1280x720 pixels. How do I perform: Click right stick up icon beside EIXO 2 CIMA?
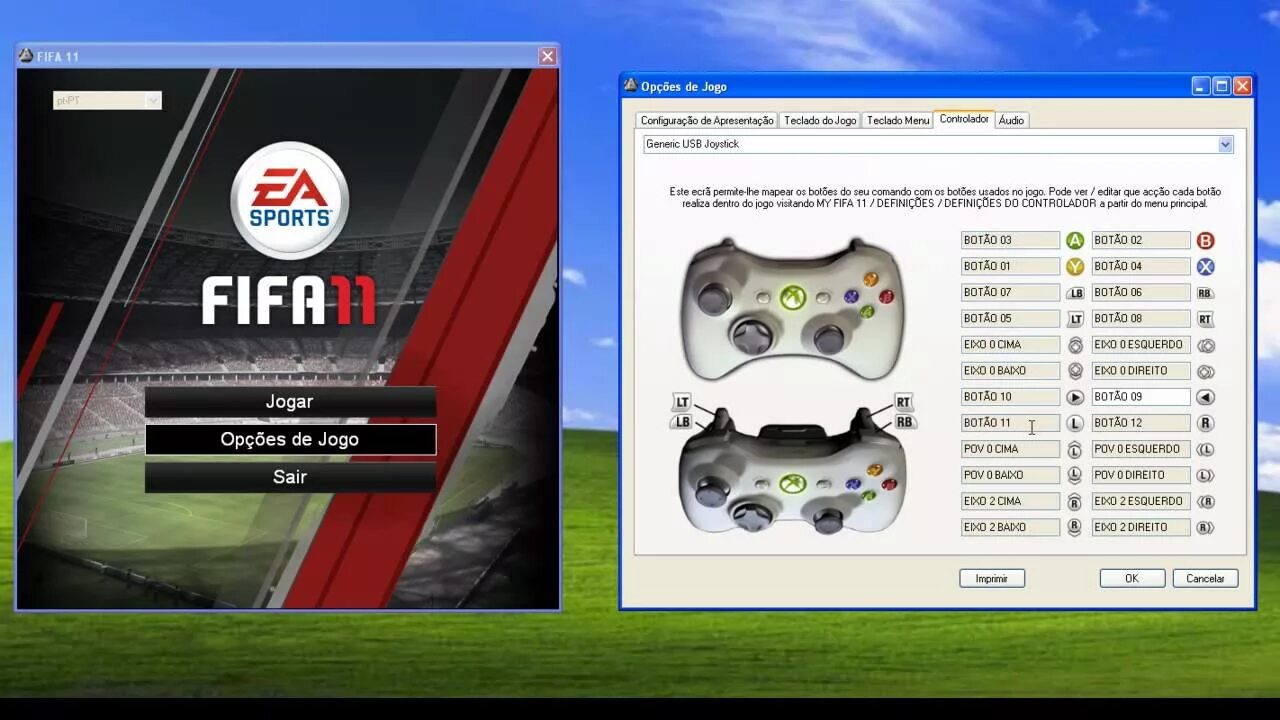tap(1075, 501)
